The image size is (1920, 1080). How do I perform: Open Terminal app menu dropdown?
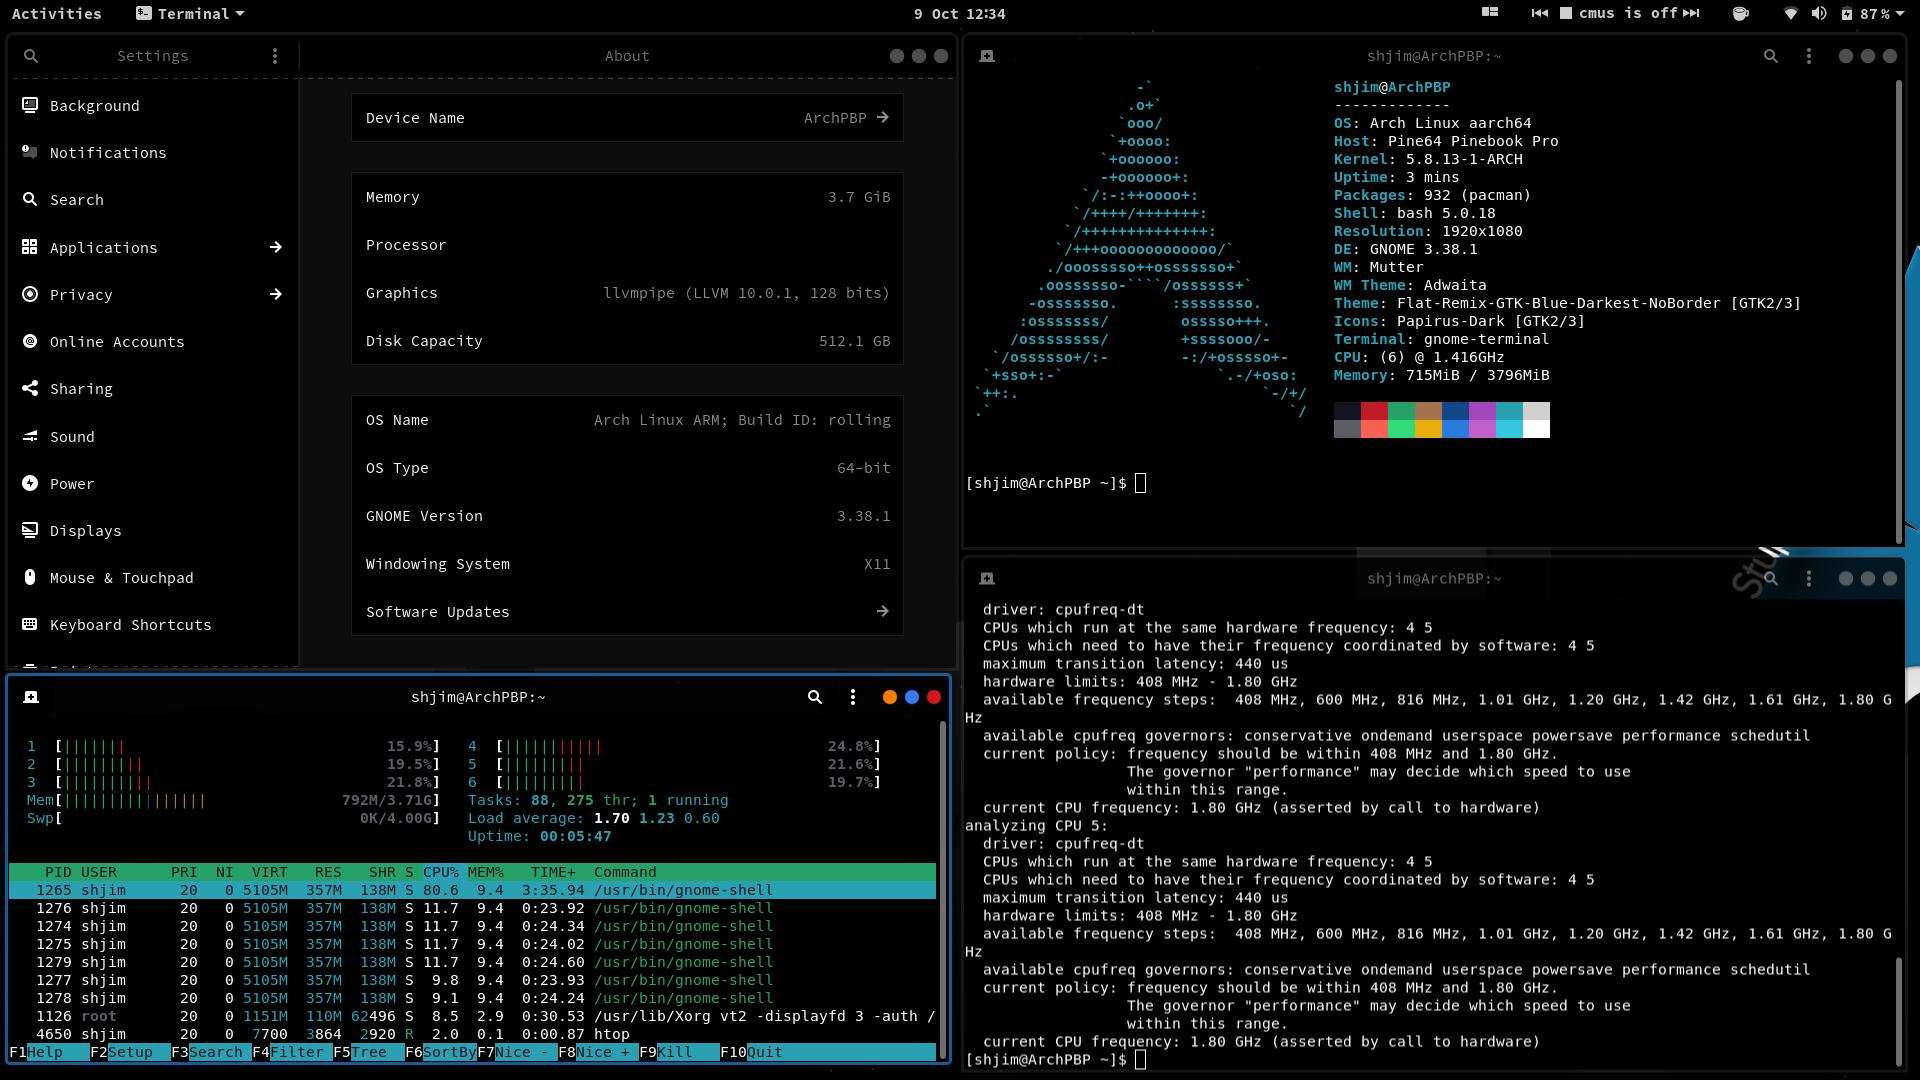click(x=190, y=14)
